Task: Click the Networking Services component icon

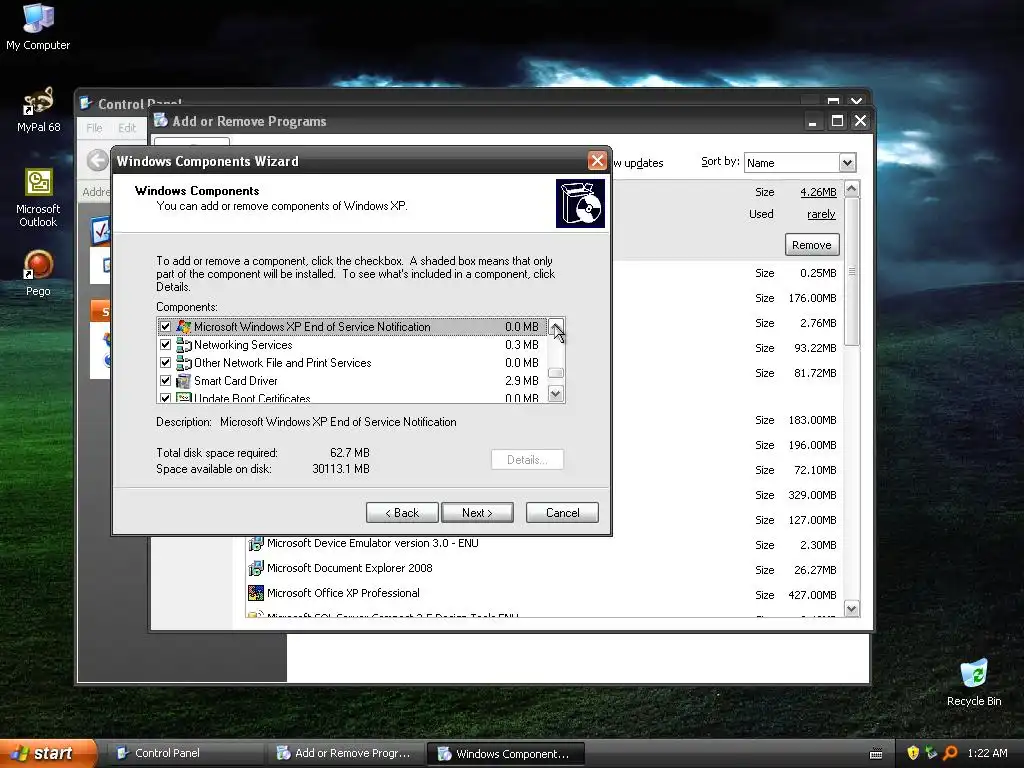Action: coord(184,345)
